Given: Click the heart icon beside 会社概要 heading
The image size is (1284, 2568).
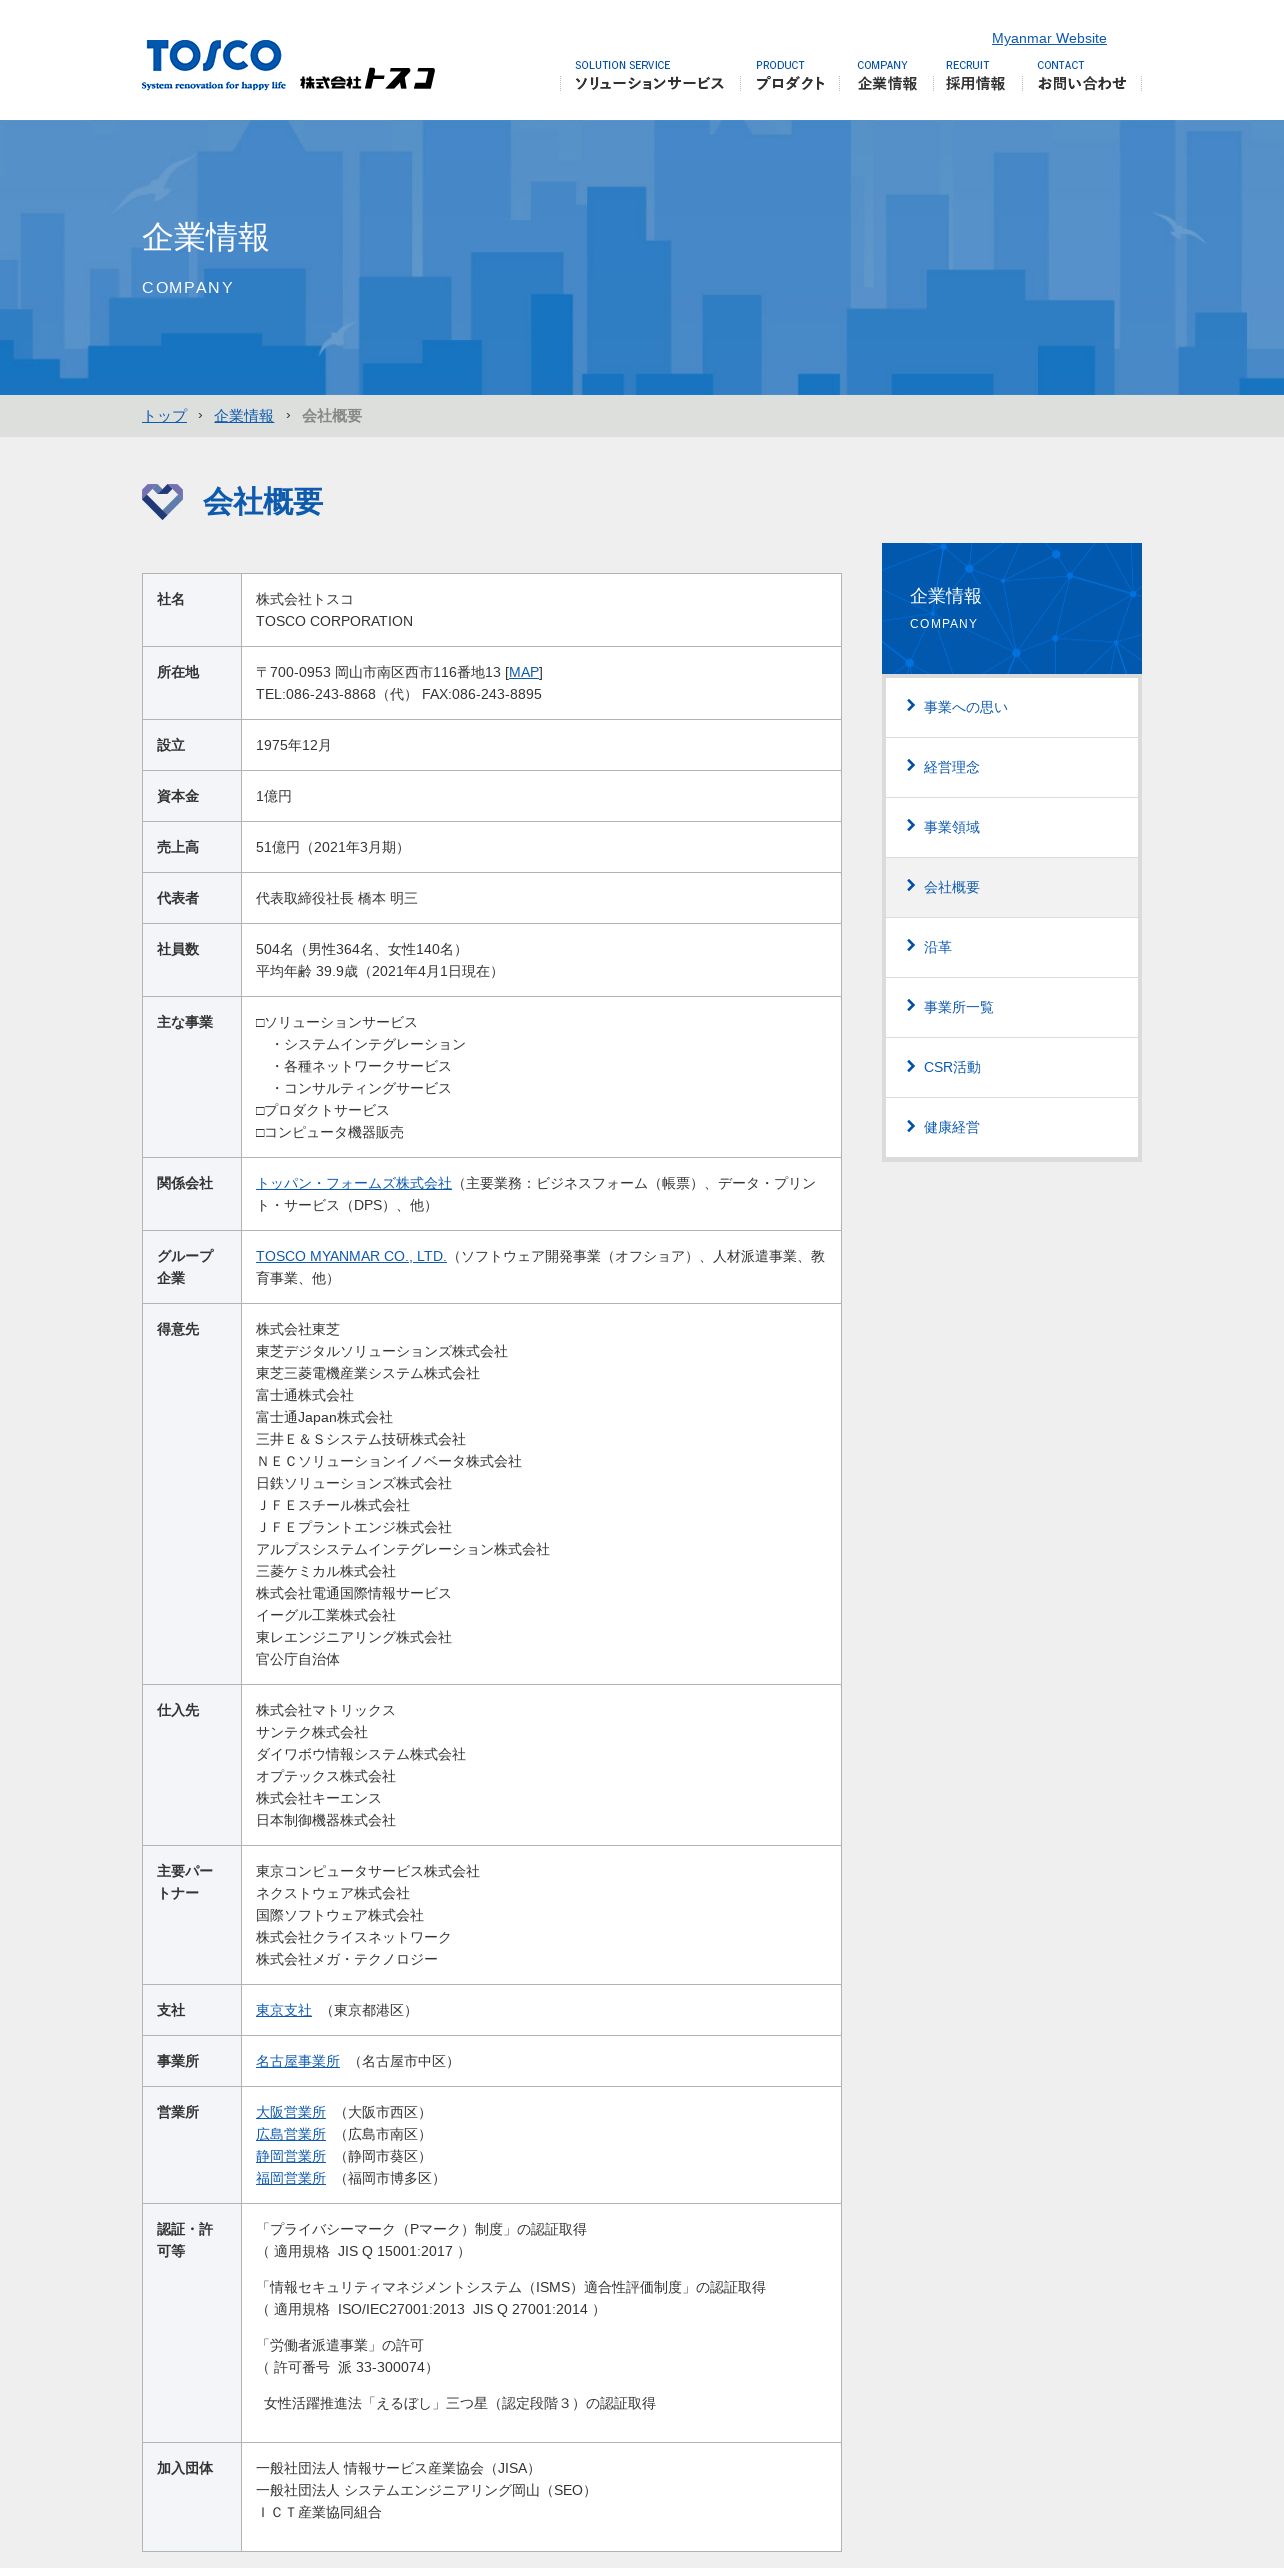Looking at the screenshot, I should 162,501.
